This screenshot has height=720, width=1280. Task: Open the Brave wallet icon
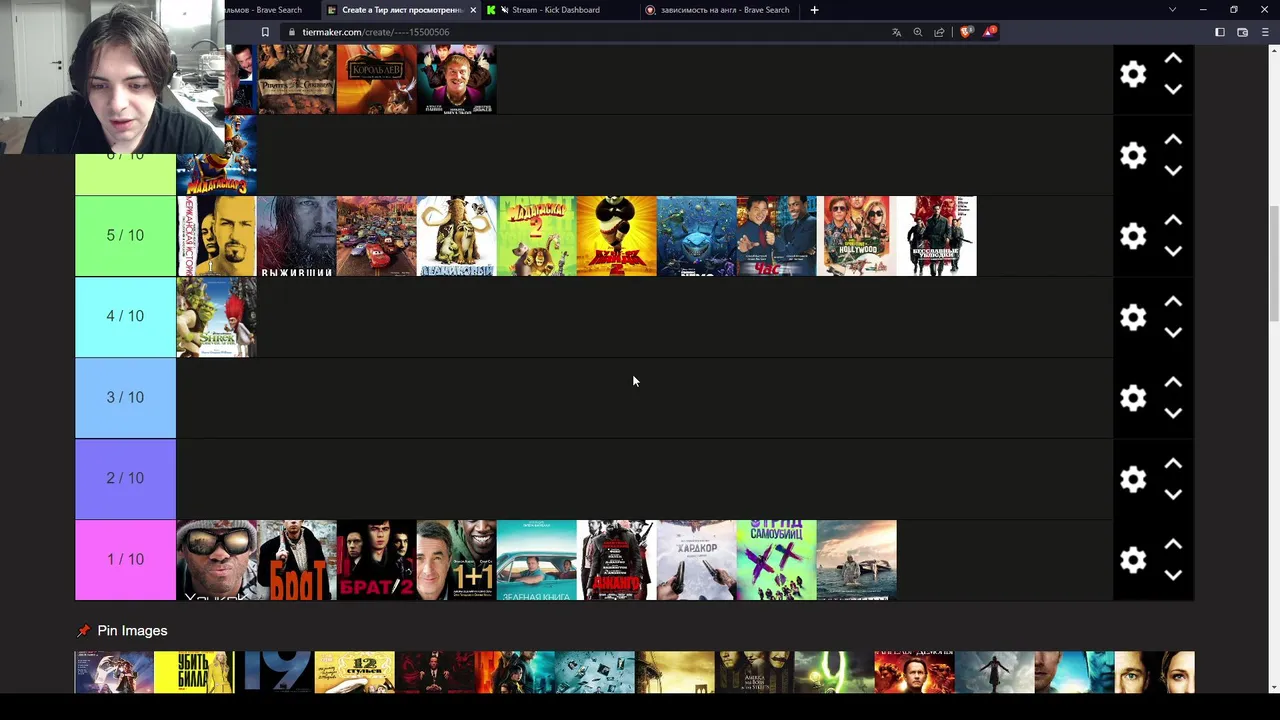(x=1243, y=32)
